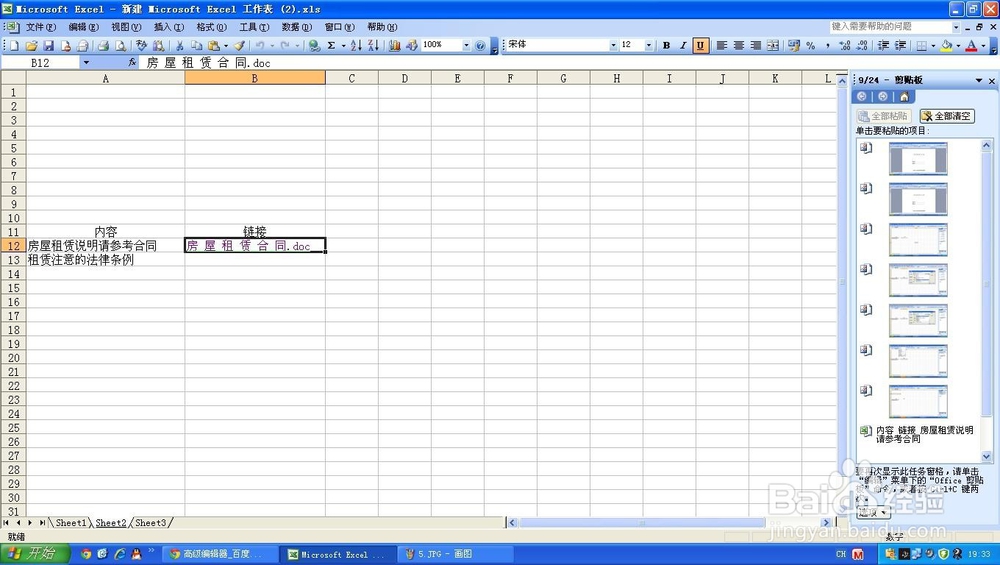This screenshot has height=565, width=1000.
Task: Open Print Preview from the toolbar
Action: (120, 45)
